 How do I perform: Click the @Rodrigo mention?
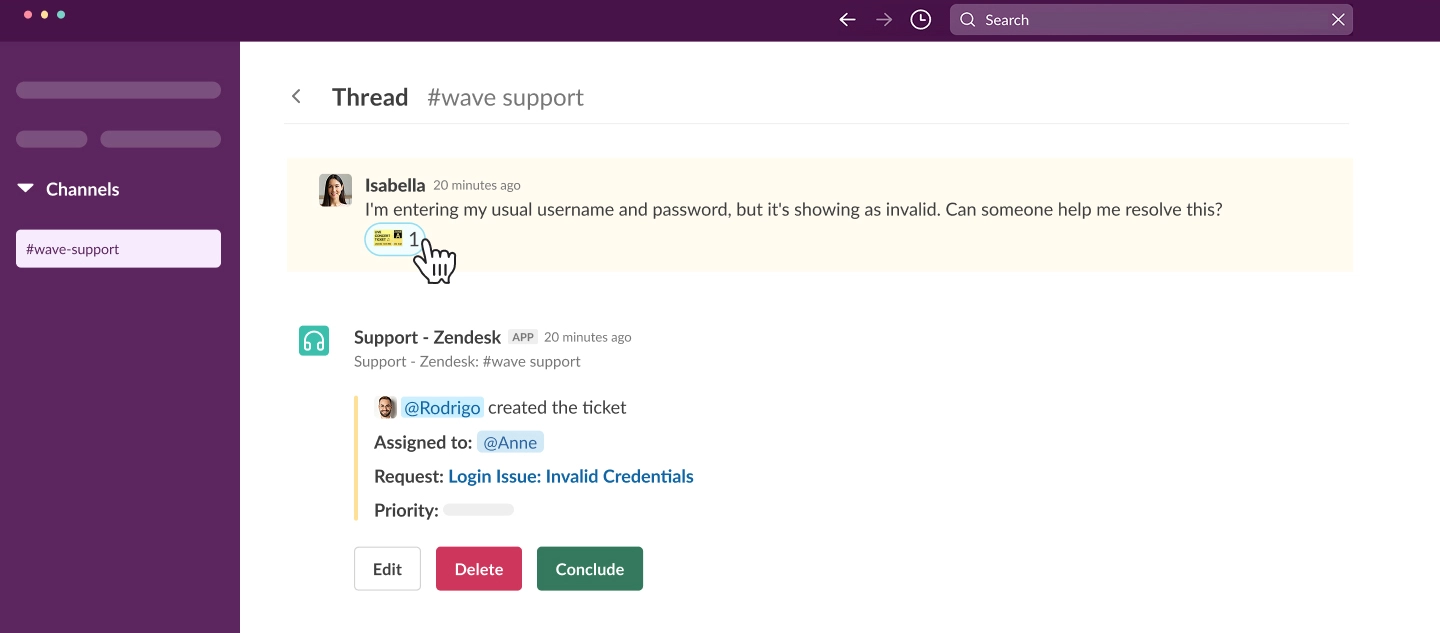pos(443,407)
